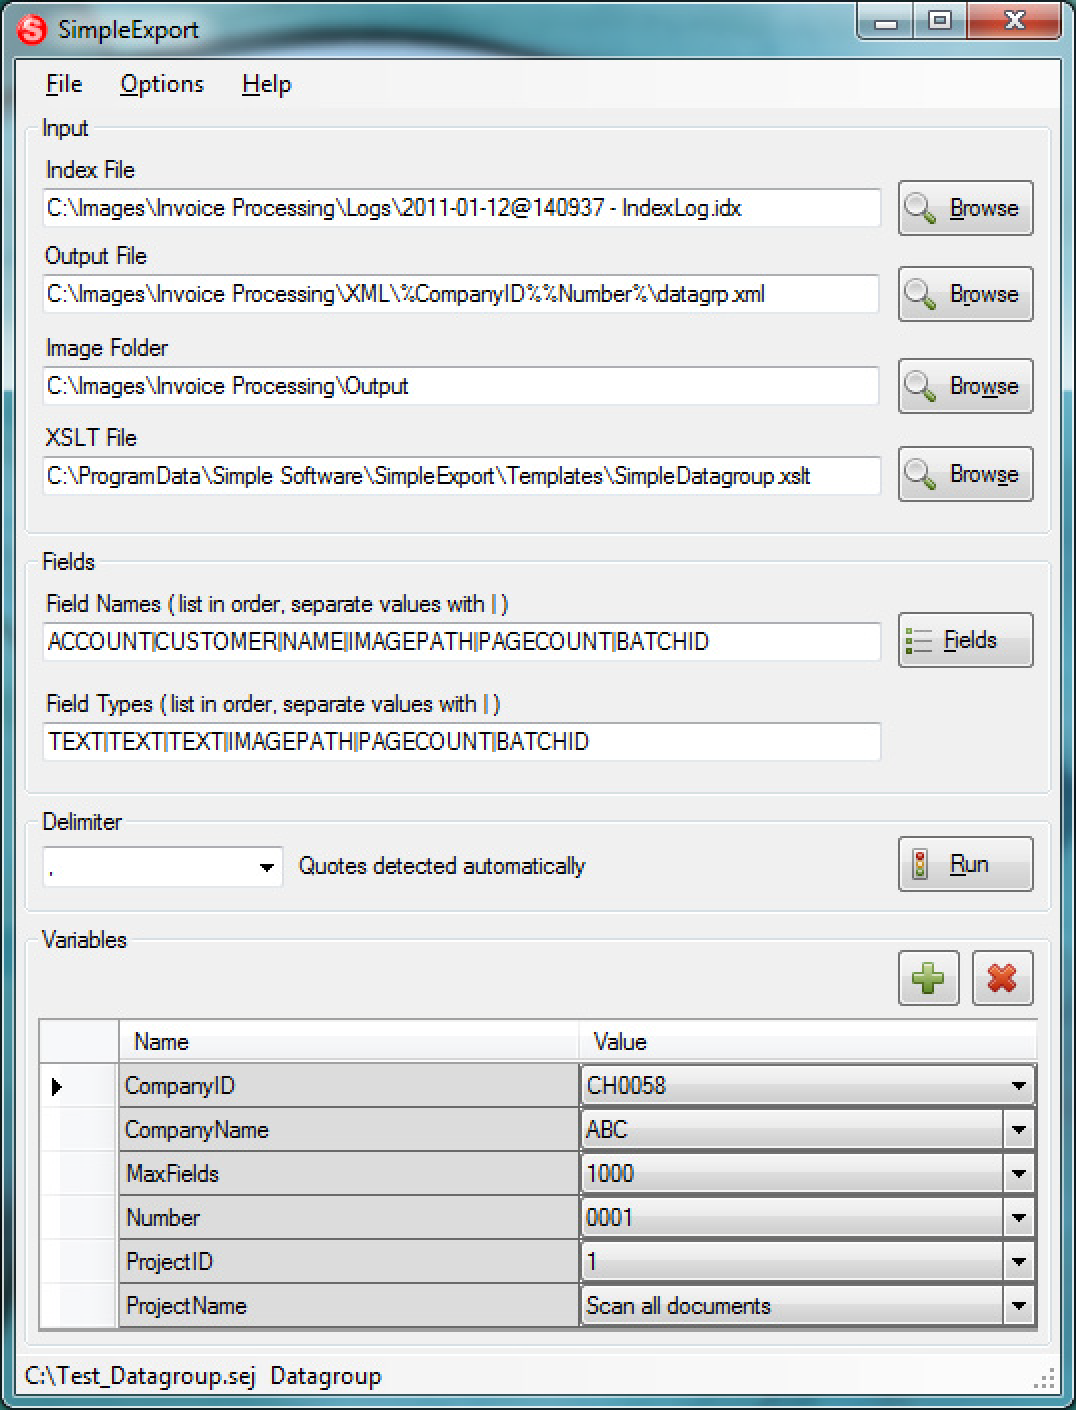Open the Options menu
Viewport: 1076px width, 1410px height.
(x=162, y=84)
